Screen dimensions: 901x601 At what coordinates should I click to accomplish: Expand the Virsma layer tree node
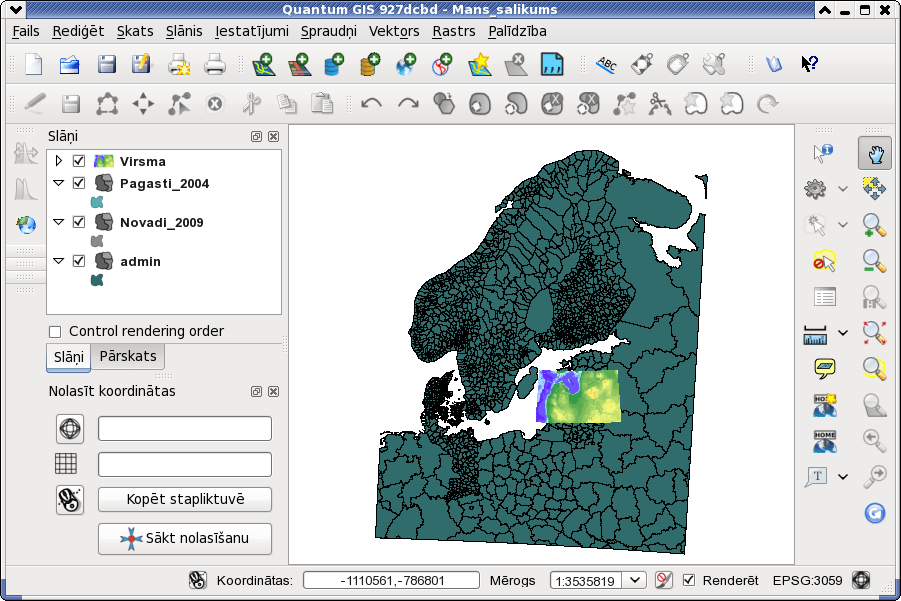[x=58, y=160]
